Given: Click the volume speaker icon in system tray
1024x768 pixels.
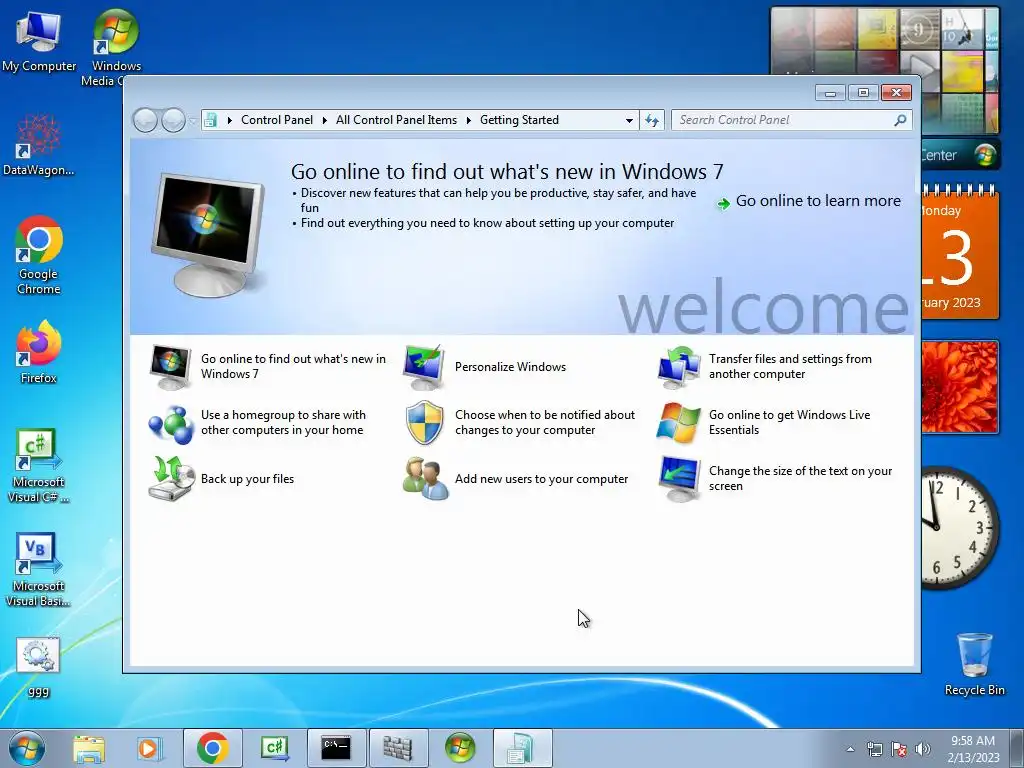Looking at the screenshot, I should [x=922, y=749].
